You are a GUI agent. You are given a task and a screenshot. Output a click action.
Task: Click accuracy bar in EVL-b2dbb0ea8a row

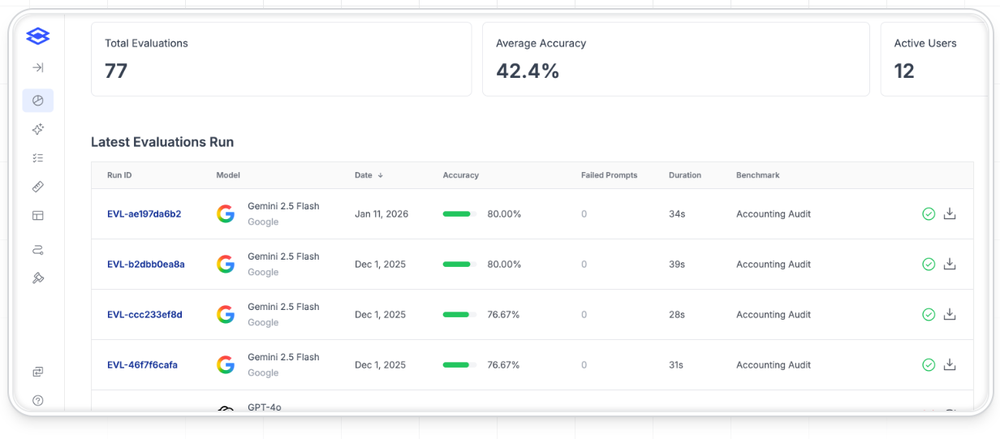pyautogui.click(x=459, y=264)
